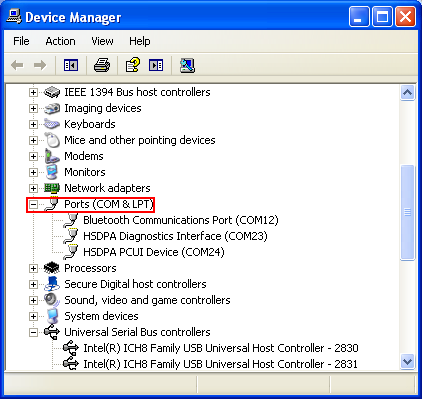
Task: Click the Keyboards category icon
Action: [x=52, y=124]
